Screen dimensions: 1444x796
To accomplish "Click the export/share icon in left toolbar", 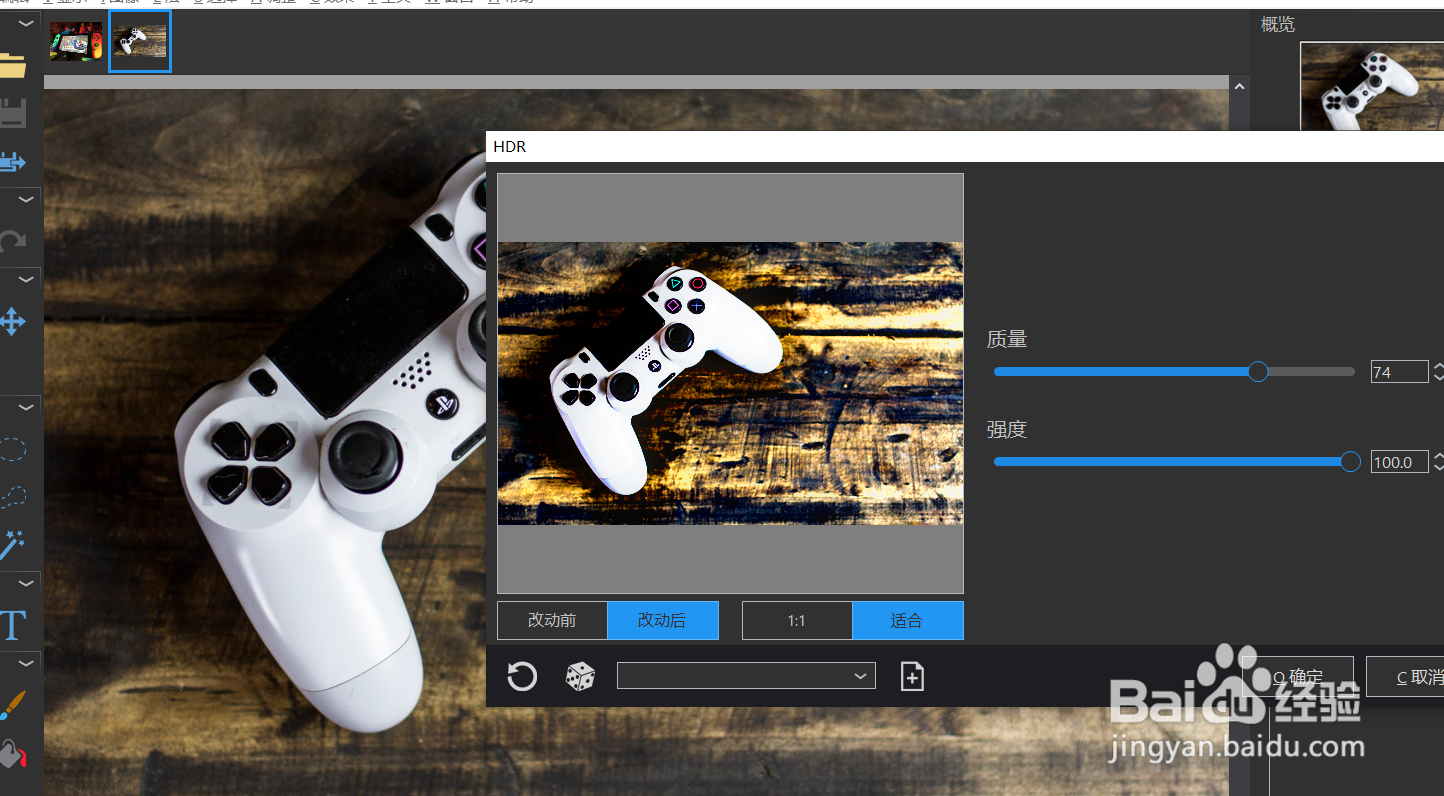I will pyautogui.click(x=12, y=161).
